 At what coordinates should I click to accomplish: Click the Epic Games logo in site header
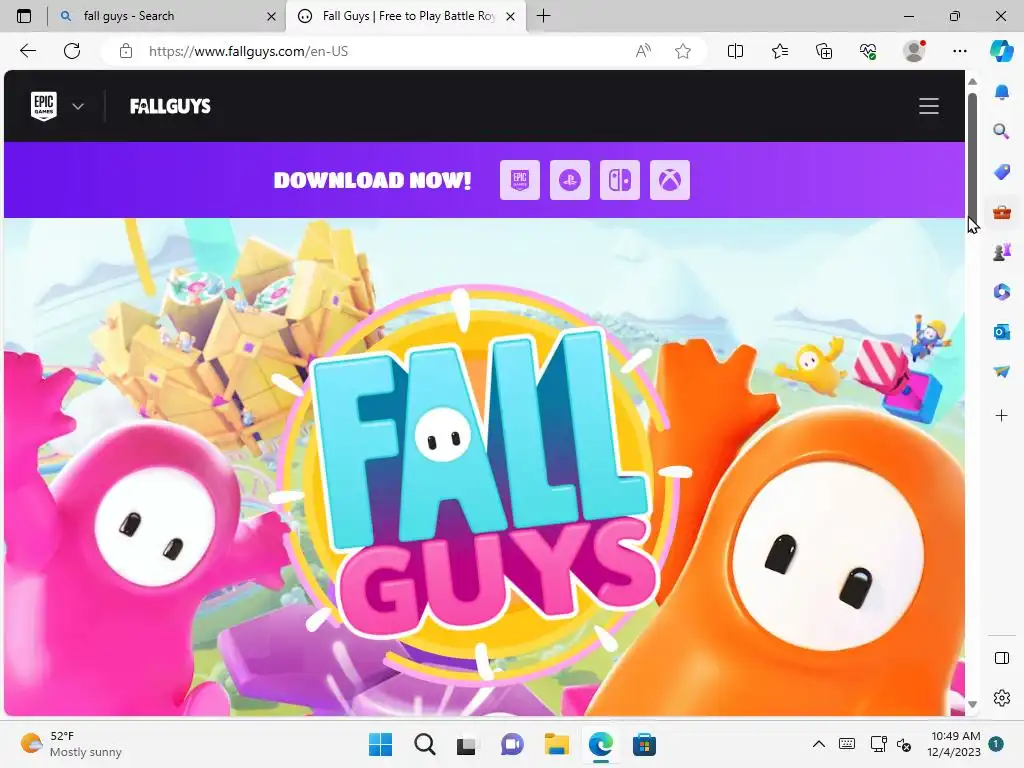click(44, 106)
